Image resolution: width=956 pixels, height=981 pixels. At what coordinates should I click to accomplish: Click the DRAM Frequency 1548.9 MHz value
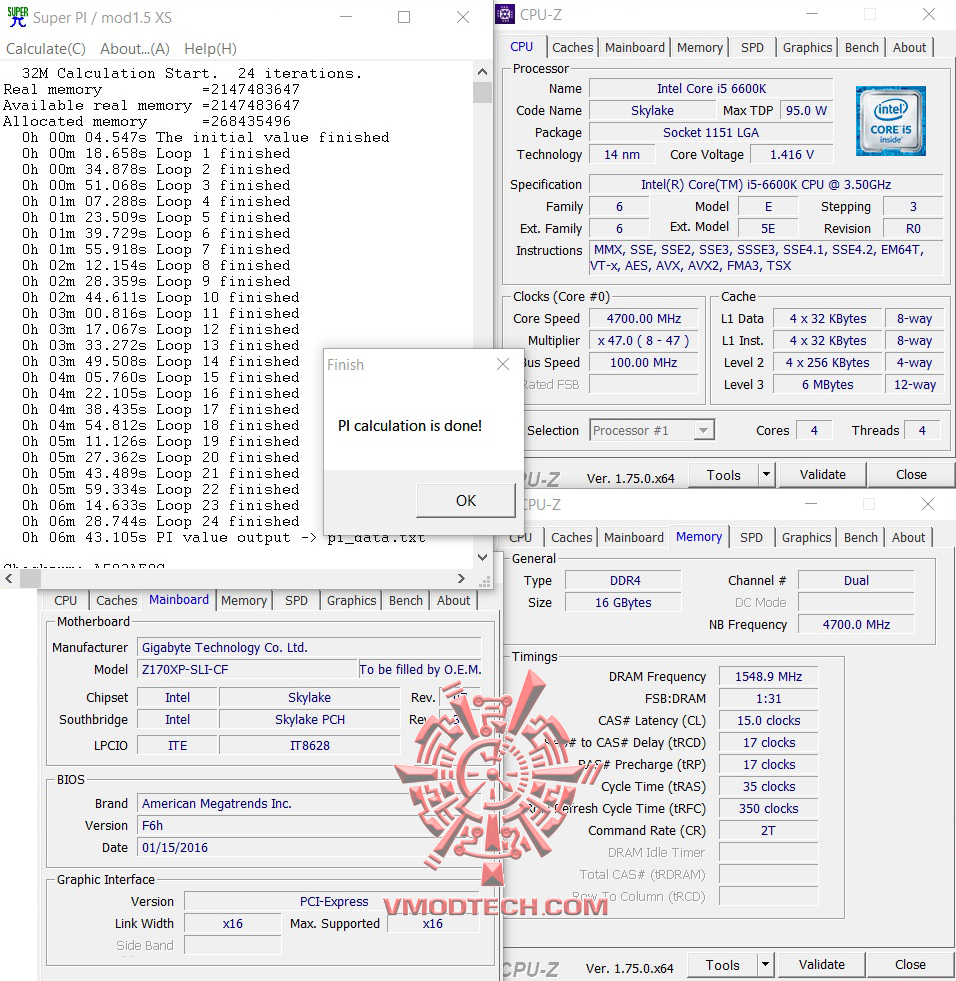[768, 676]
